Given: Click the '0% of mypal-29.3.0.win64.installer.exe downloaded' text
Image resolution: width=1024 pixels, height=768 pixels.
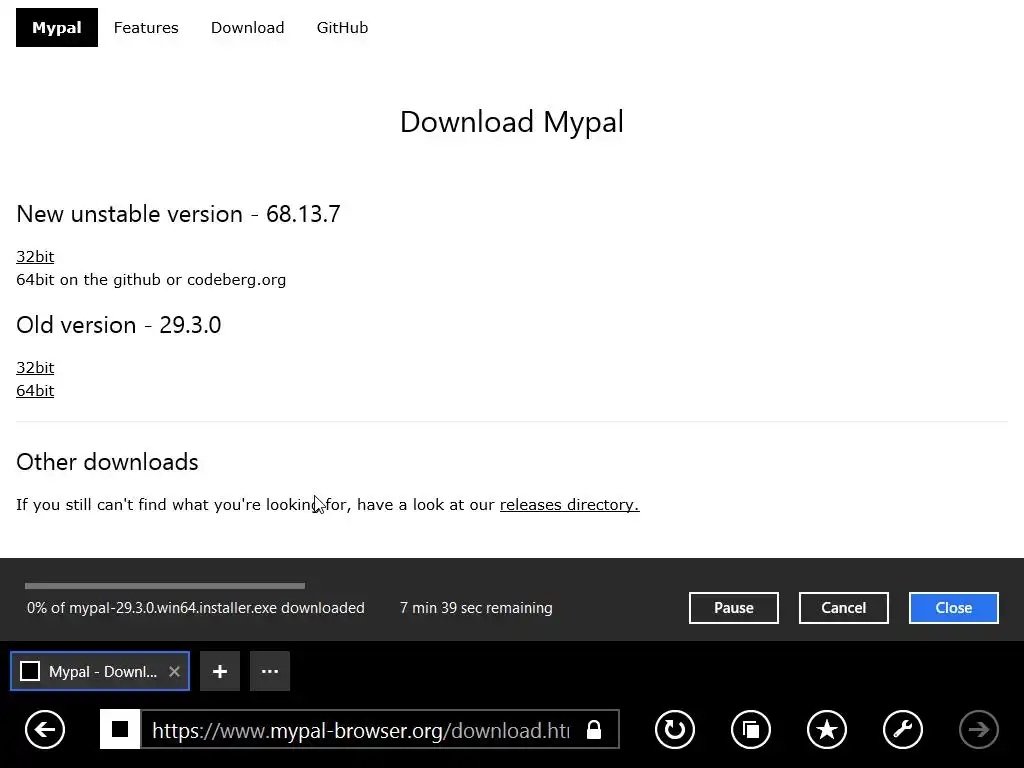Looking at the screenshot, I should click(196, 608).
